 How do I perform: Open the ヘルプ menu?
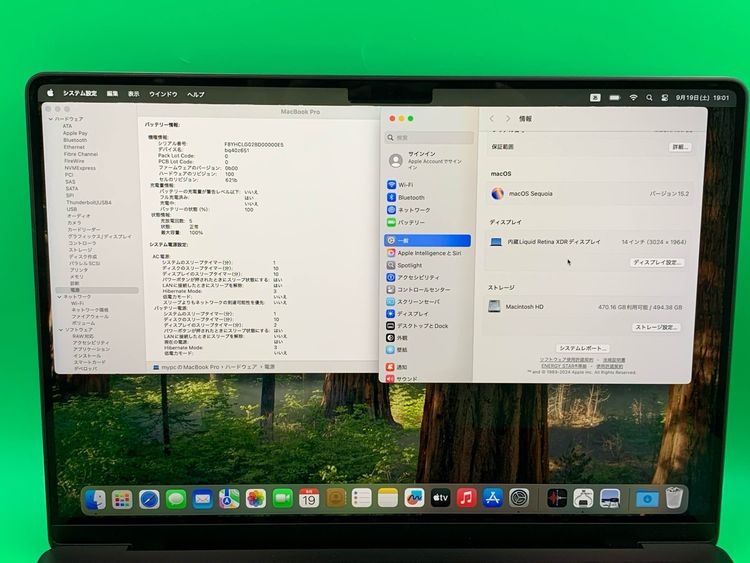(x=195, y=95)
